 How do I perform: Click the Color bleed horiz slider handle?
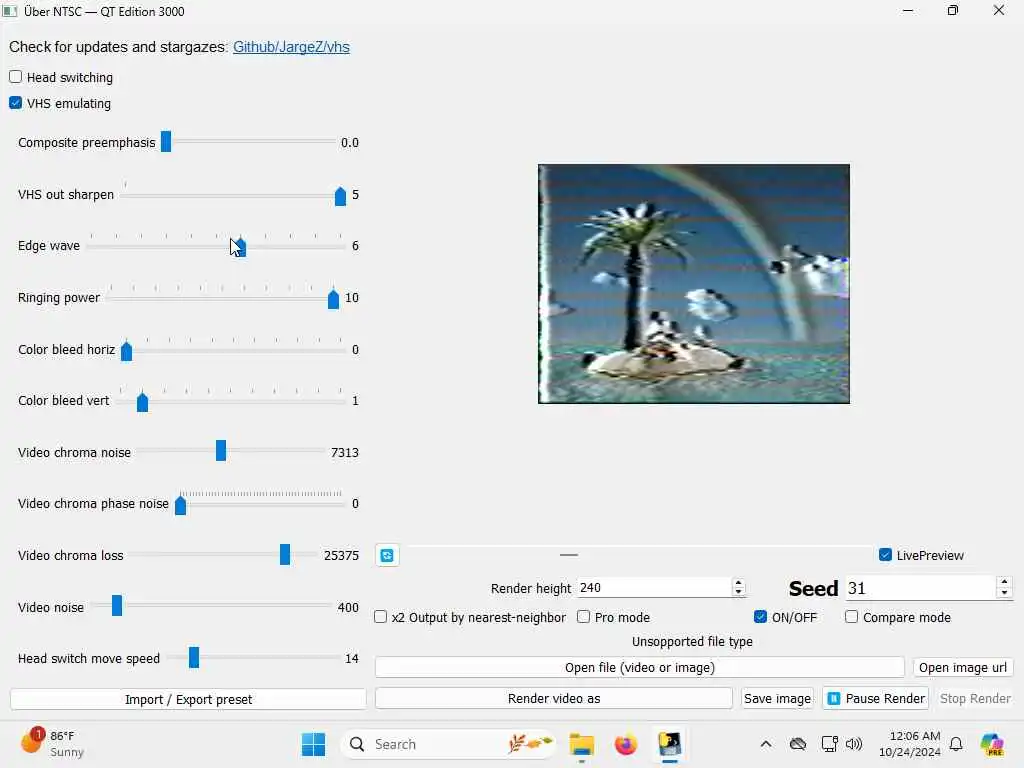point(127,351)
